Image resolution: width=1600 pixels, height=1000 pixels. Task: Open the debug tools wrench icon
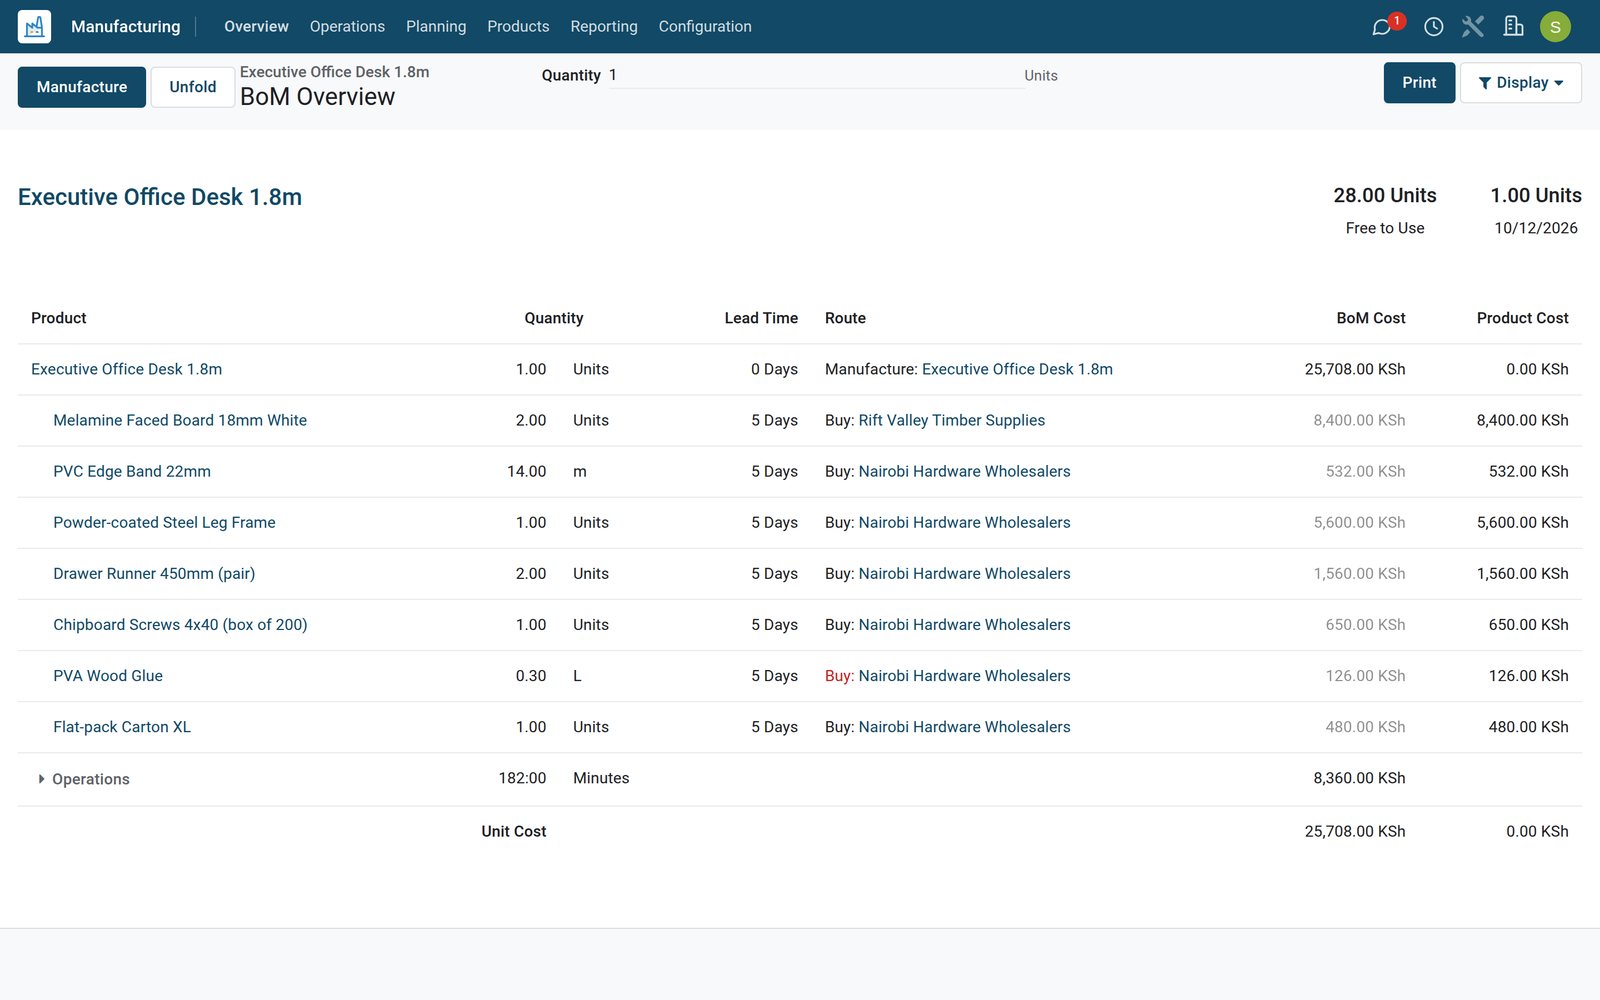click(1473, 27)
